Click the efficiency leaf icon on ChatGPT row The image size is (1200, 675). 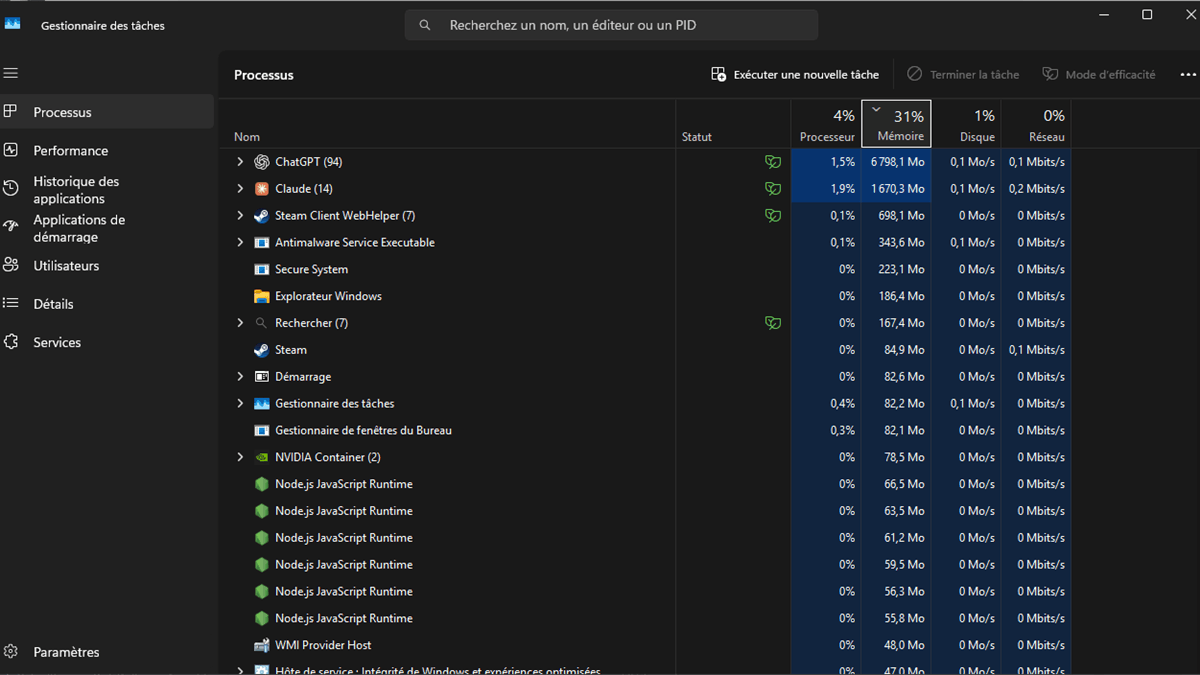[773, 162]
